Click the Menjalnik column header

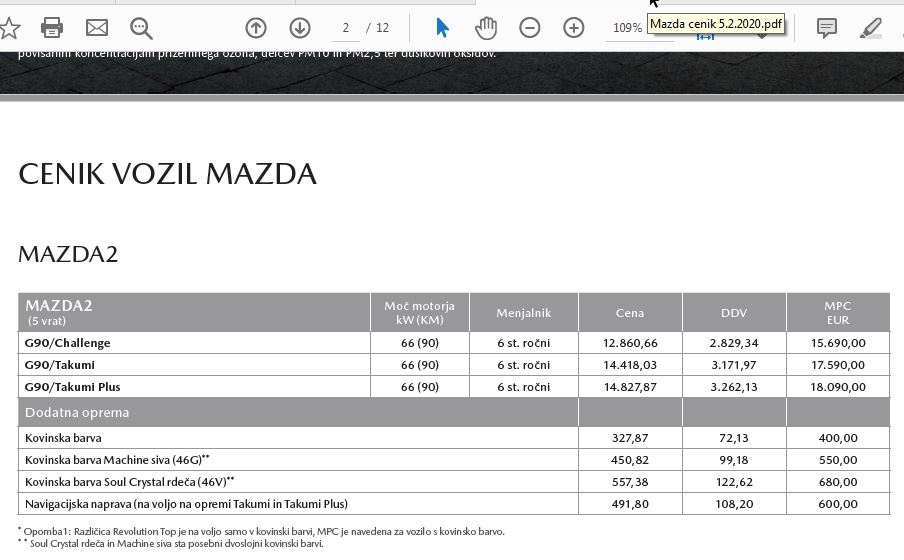coord(523,313)
